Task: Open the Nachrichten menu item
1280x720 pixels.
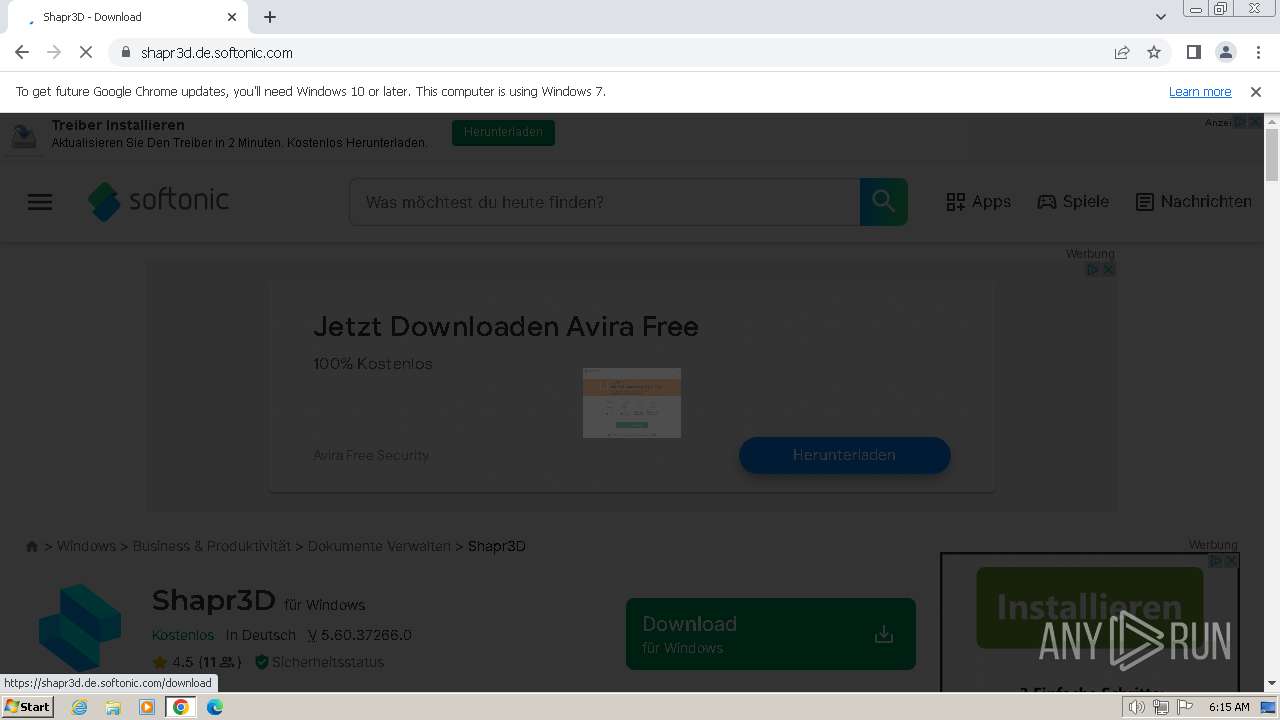Action: pyautogui.click(x=1194, y=201)
